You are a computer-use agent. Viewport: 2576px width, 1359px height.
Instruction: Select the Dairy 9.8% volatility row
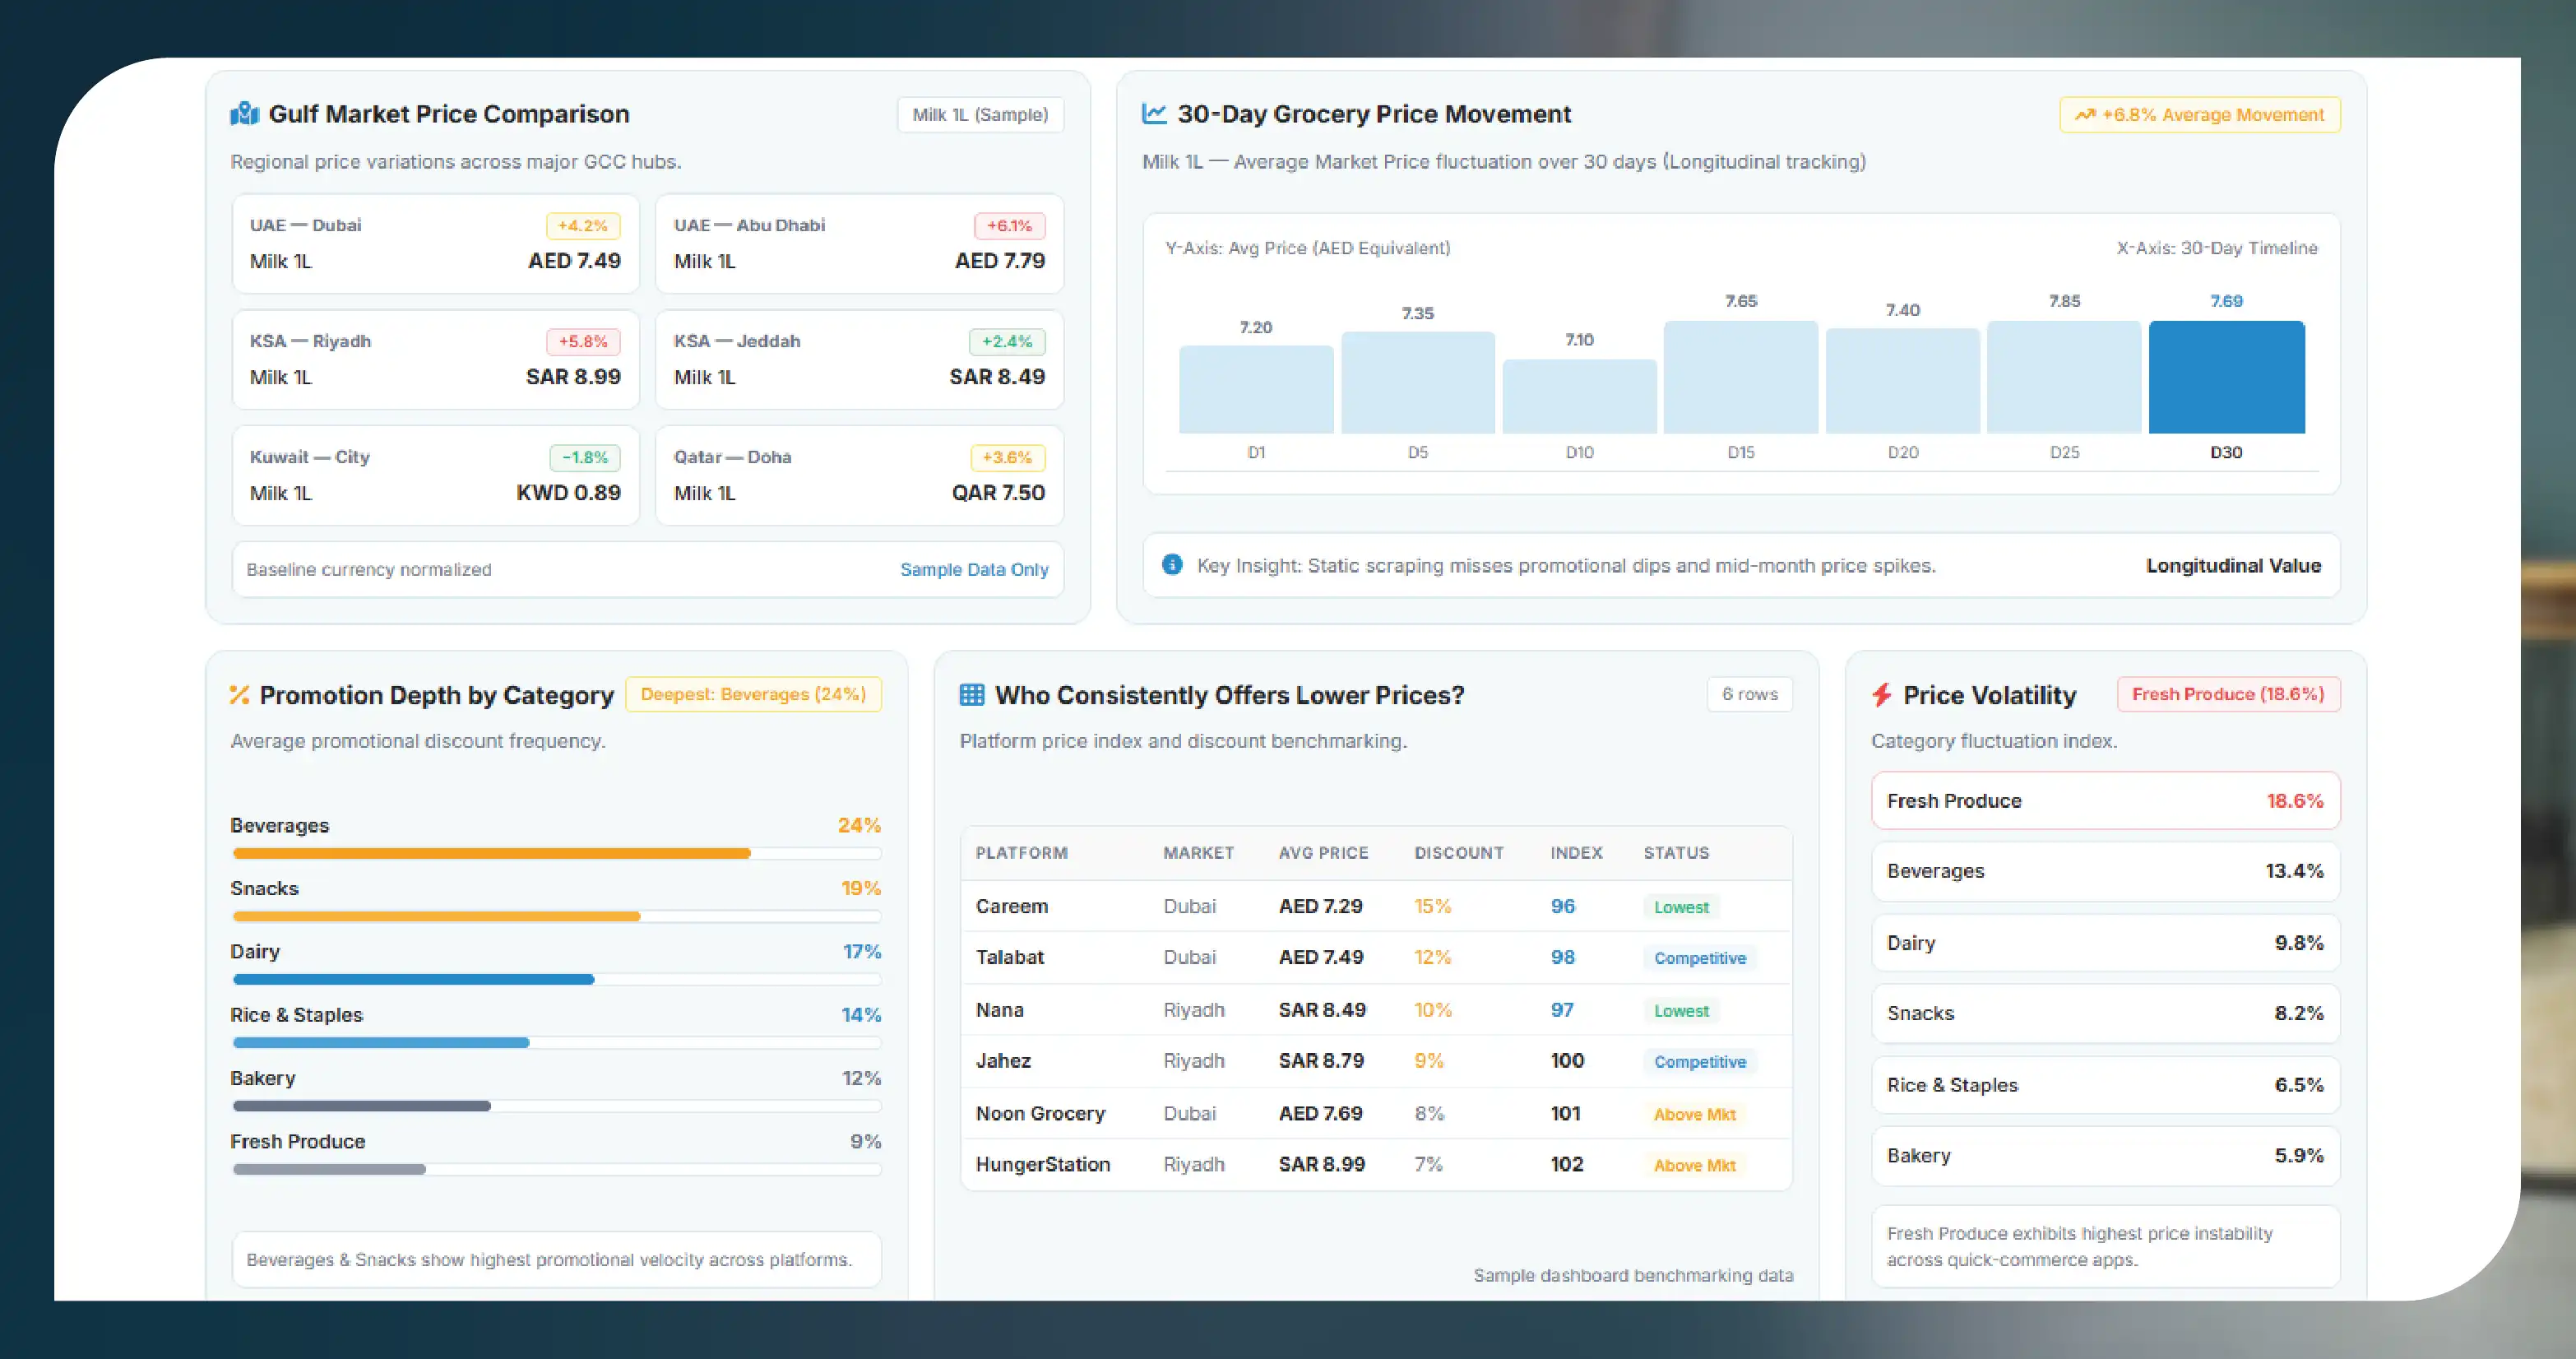click(x=2105, y=943)
